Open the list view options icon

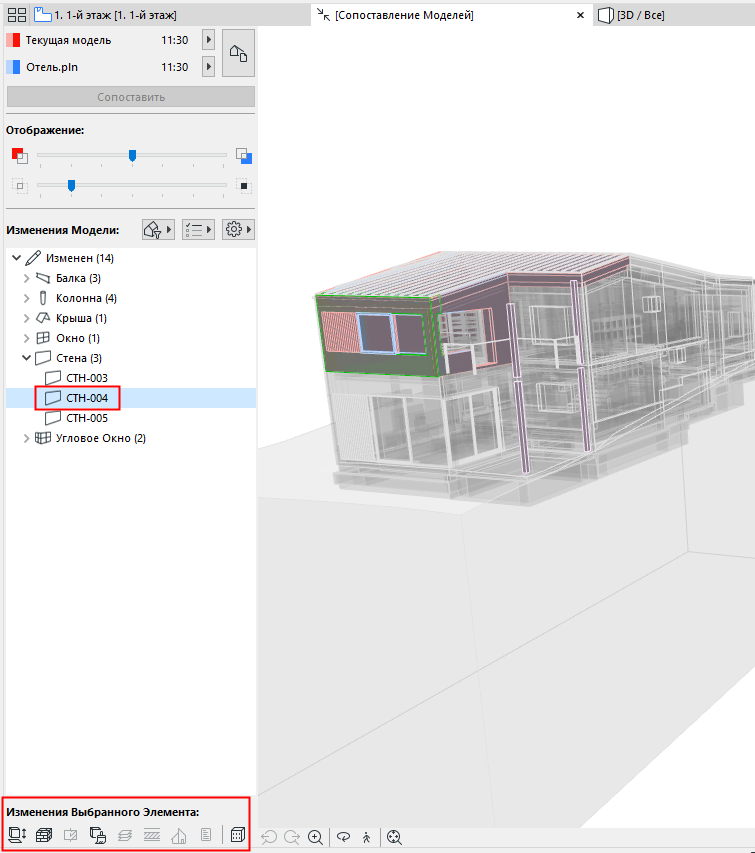198,230
